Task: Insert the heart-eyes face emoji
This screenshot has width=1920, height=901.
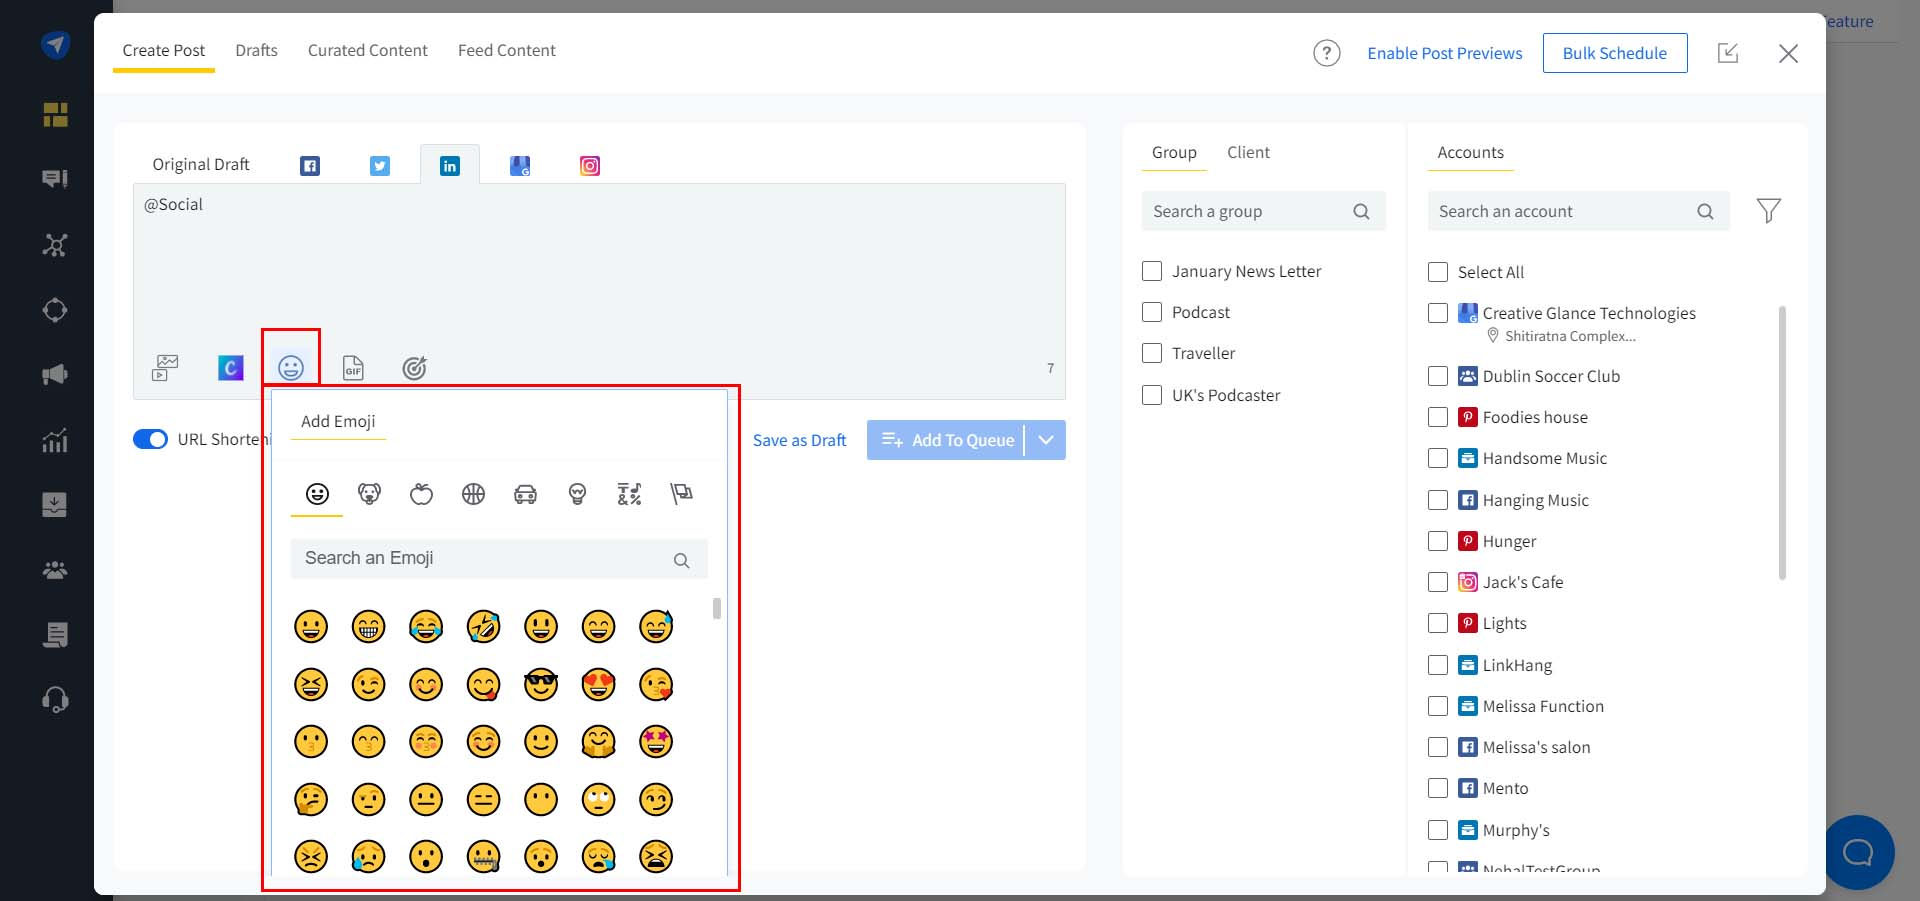Action: pos(598,685)
